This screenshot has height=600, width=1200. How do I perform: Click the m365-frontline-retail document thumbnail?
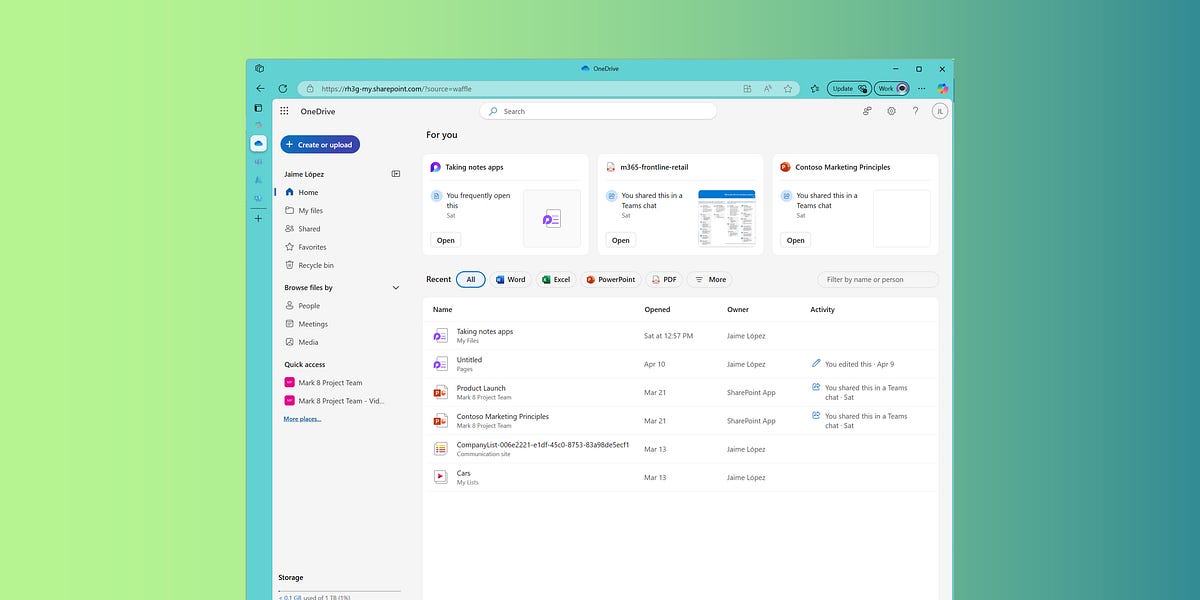click(x=726, y=218)
